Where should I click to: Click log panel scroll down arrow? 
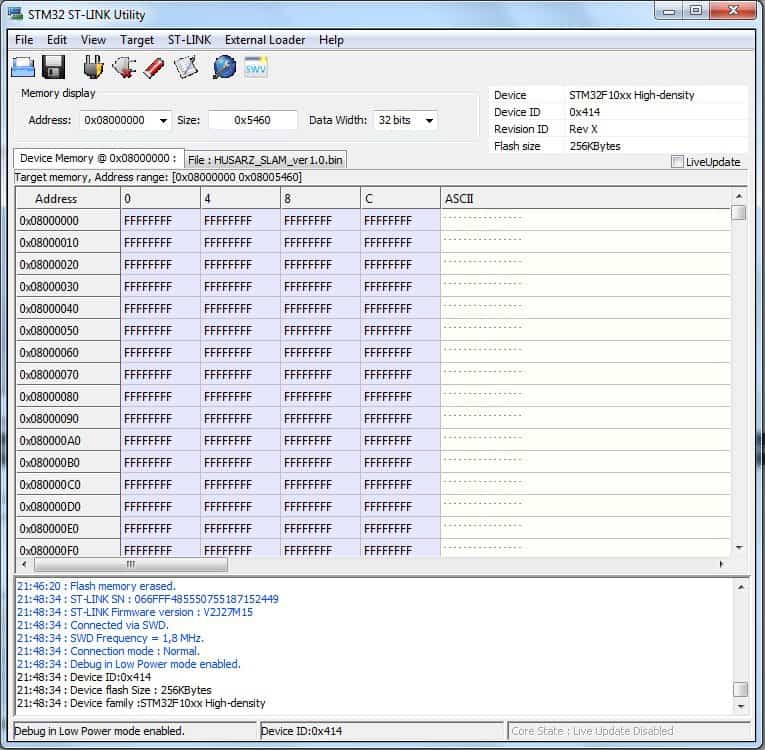tap(740, 707)
